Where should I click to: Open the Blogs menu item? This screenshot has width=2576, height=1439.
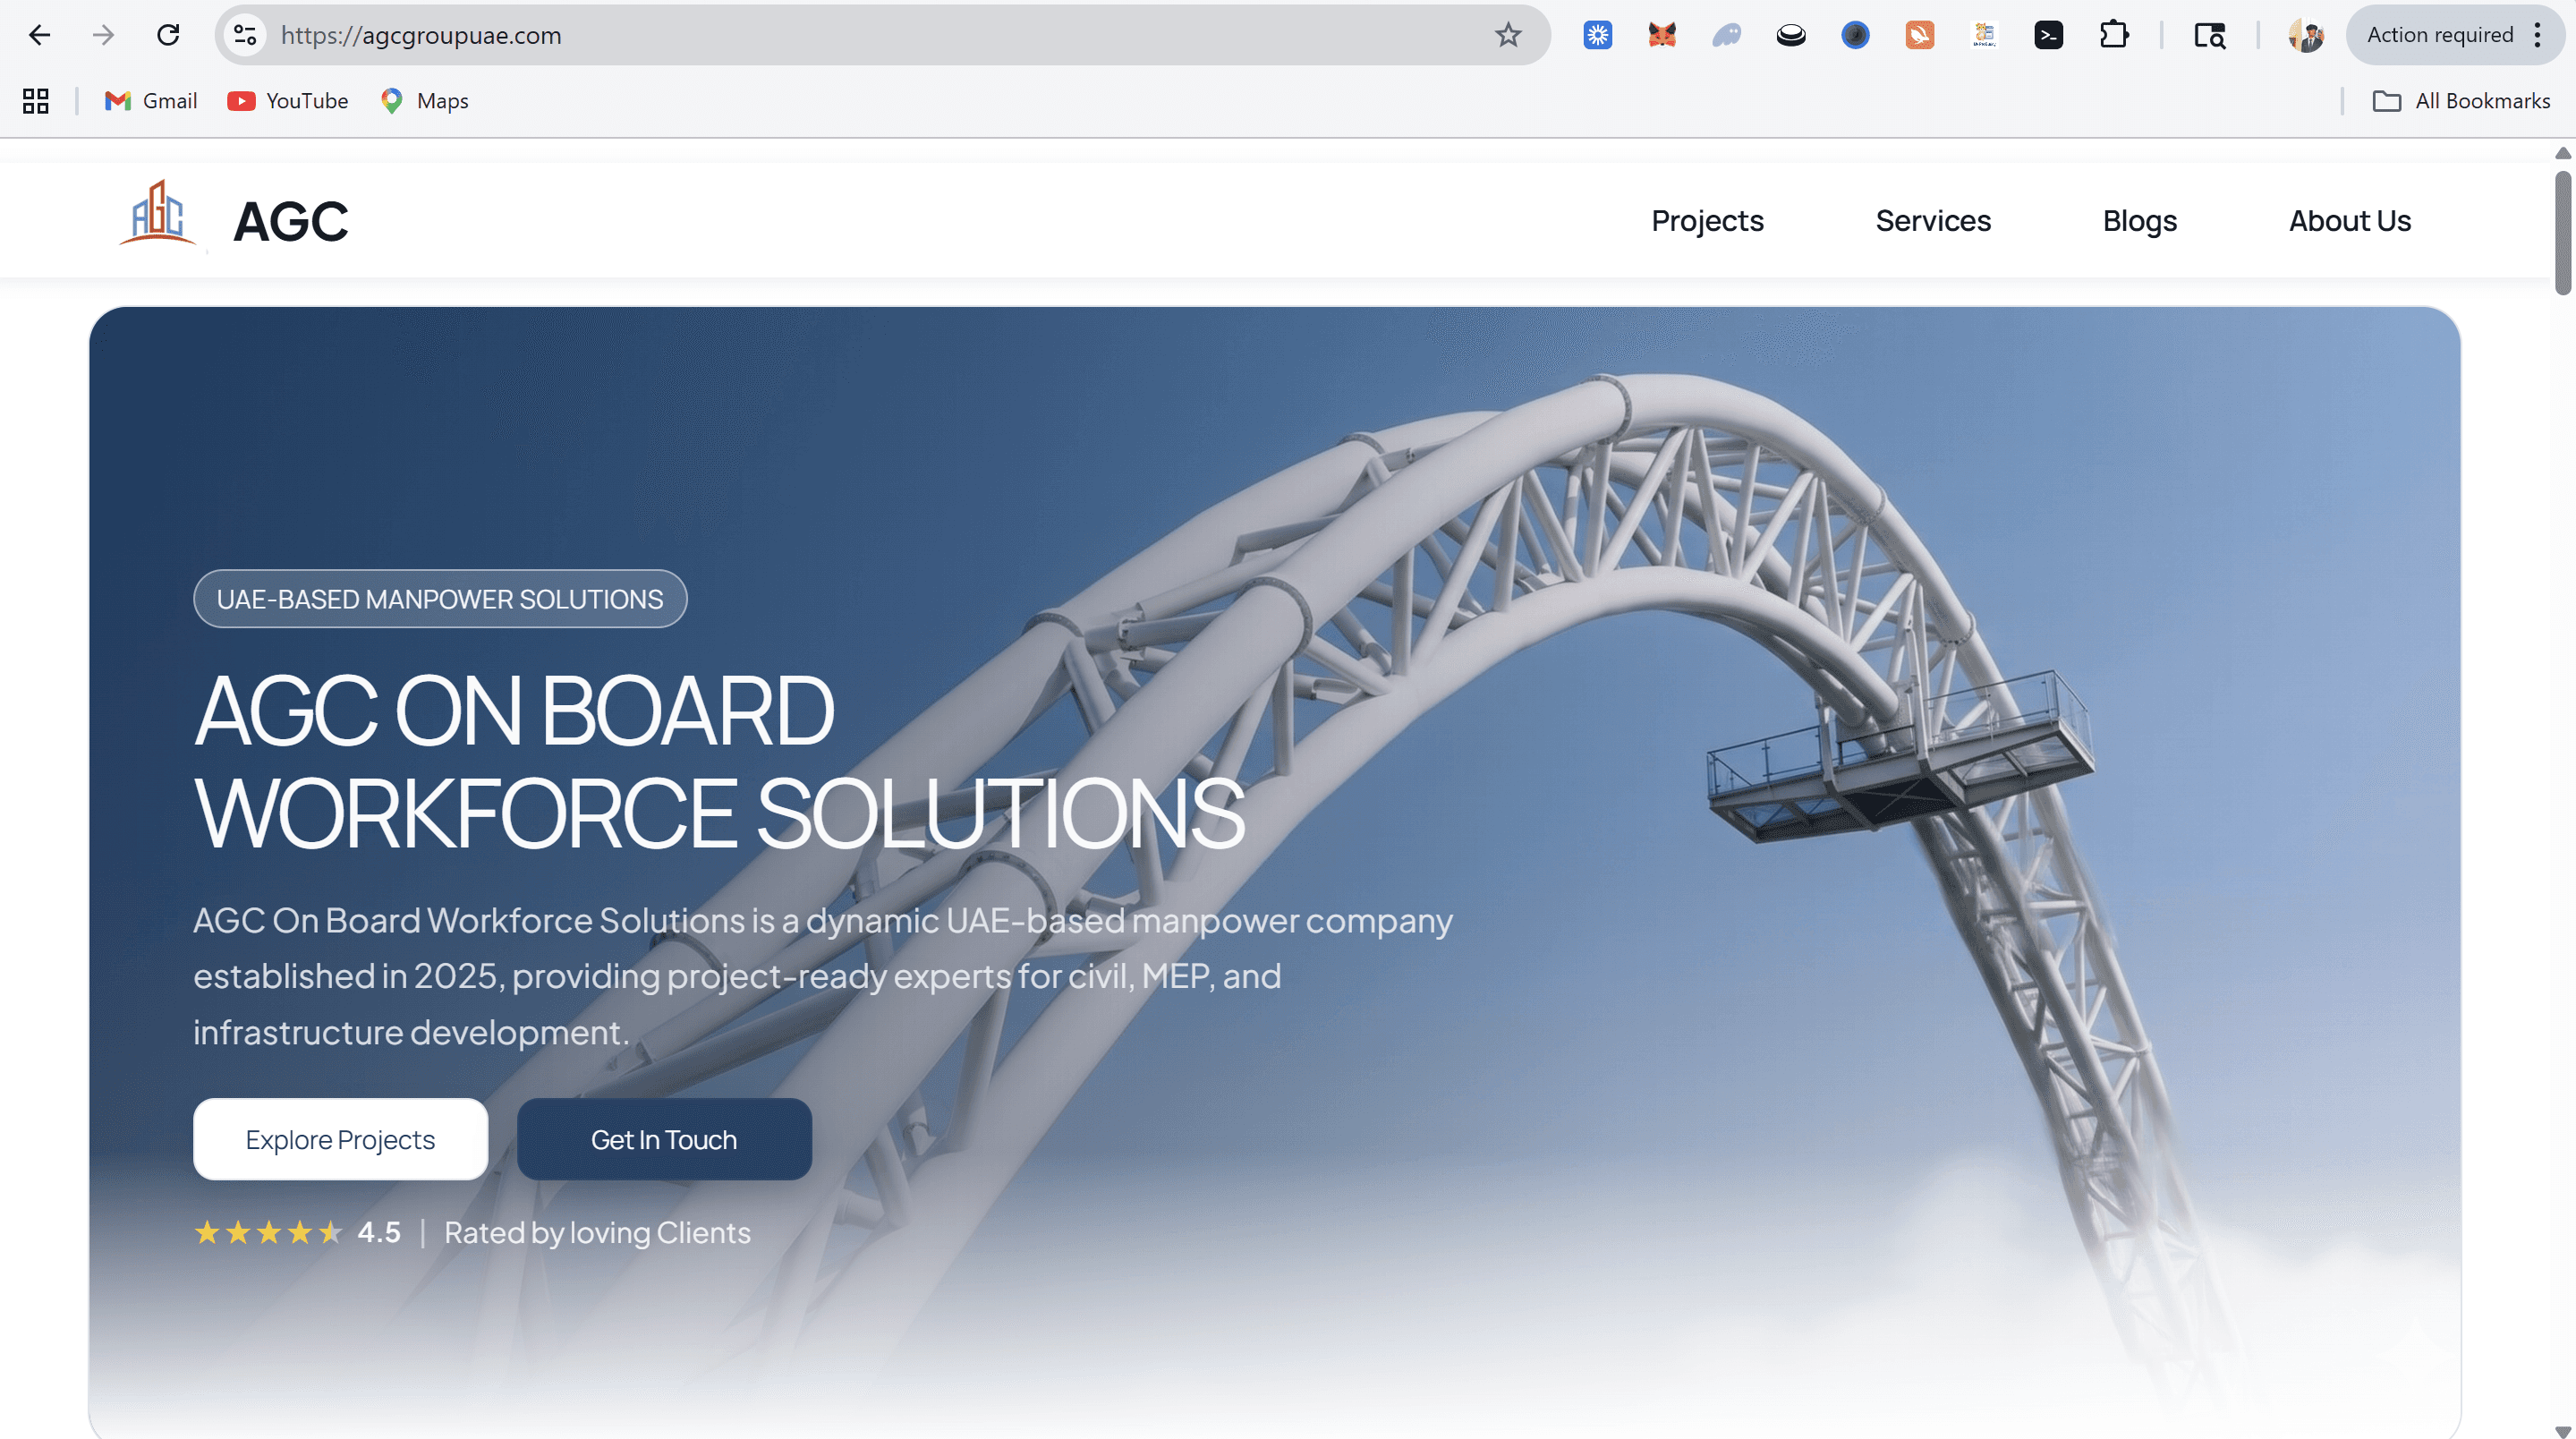tap(2139, 220)
